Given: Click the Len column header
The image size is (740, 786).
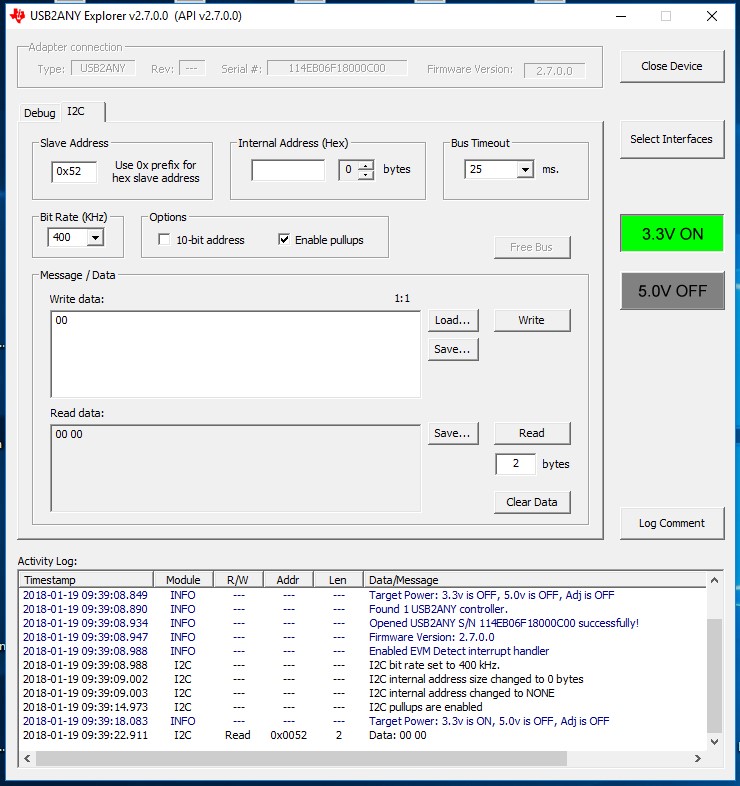Looking at the screenshot, I should coord(338,580).
